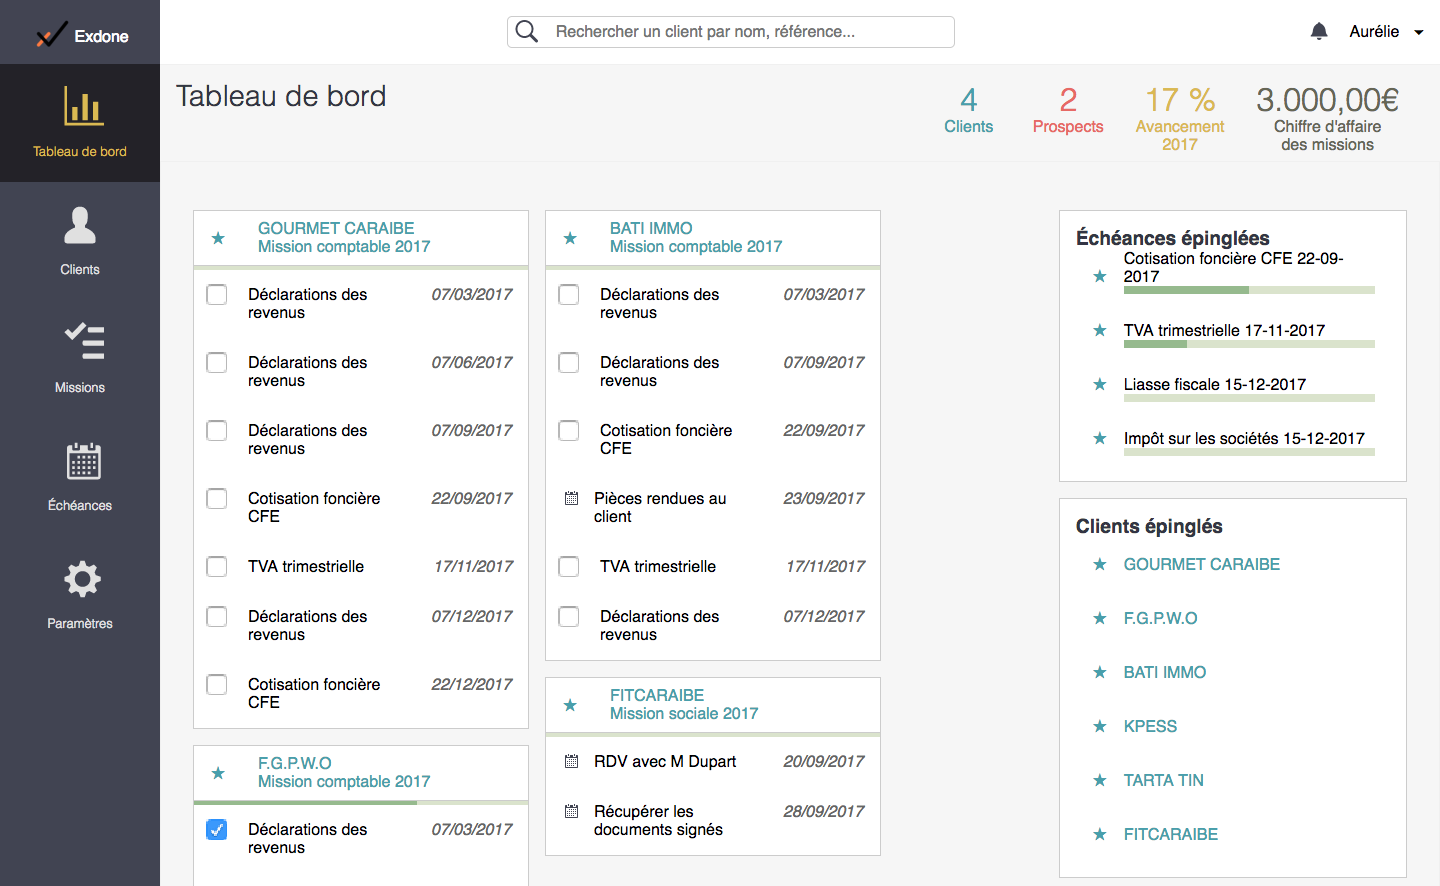
Task: Click the search magnifier icon
Action: pyautogui.click(x=527, y=31)
